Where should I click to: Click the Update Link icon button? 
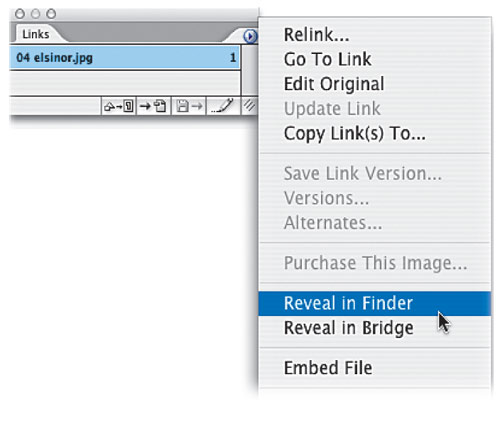coord(189,106)
